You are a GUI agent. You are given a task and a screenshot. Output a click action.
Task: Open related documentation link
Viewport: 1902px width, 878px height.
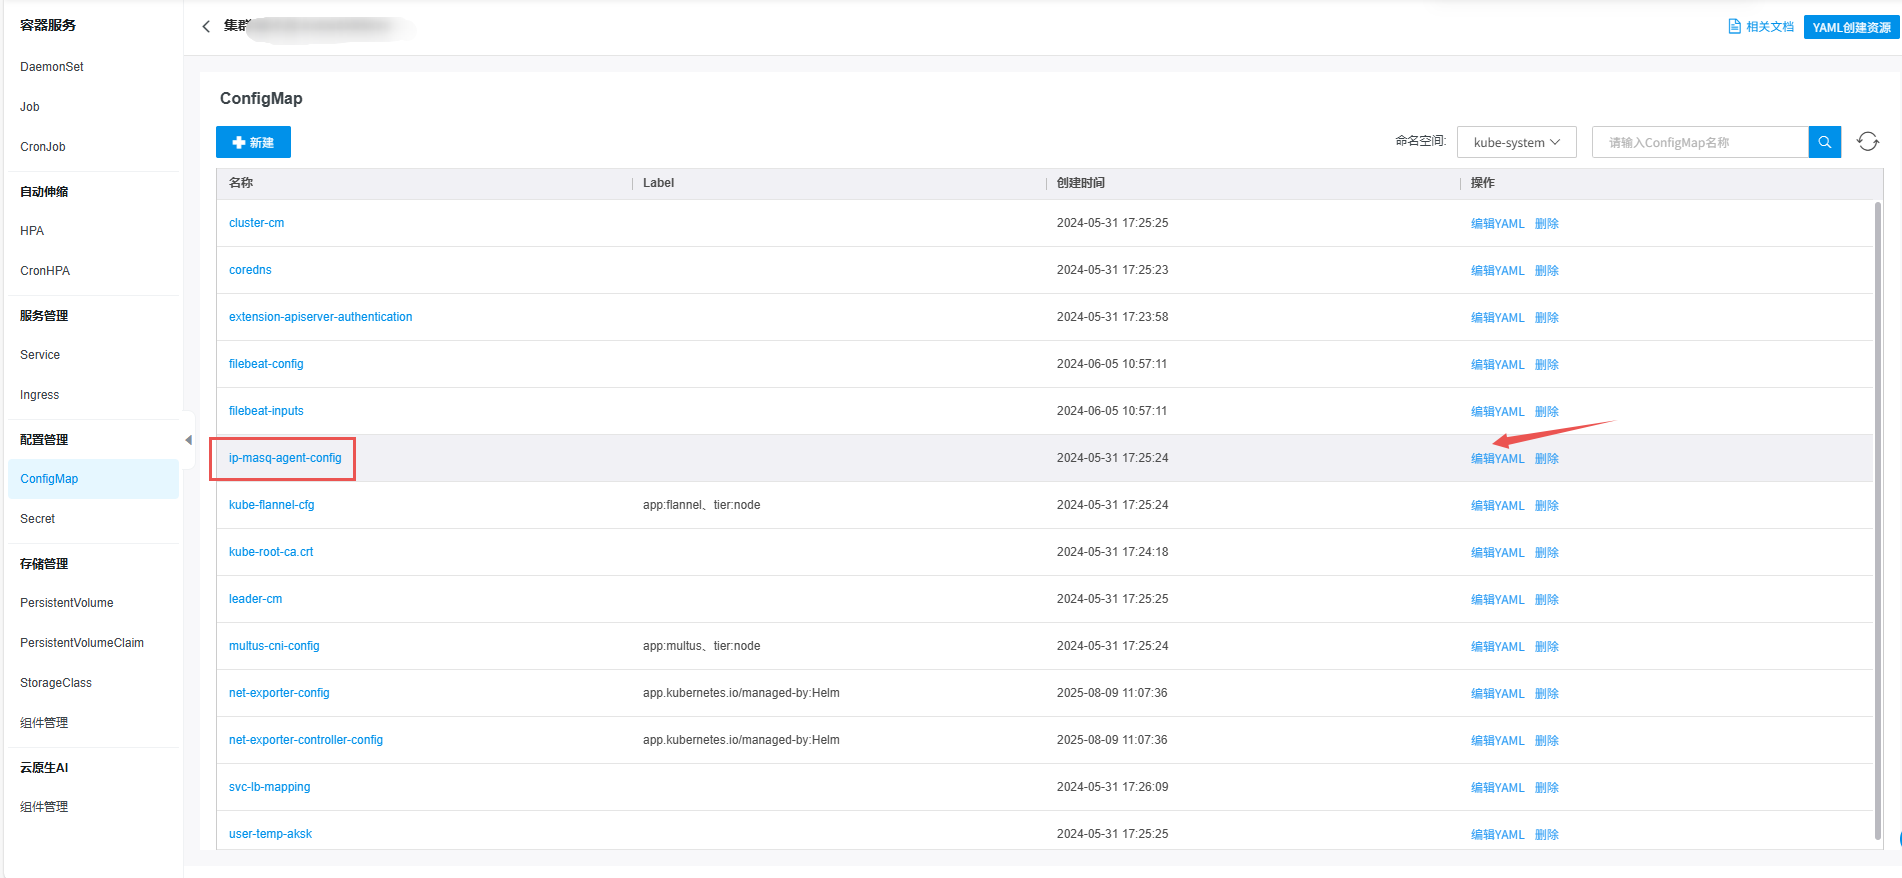point(1761,27)
